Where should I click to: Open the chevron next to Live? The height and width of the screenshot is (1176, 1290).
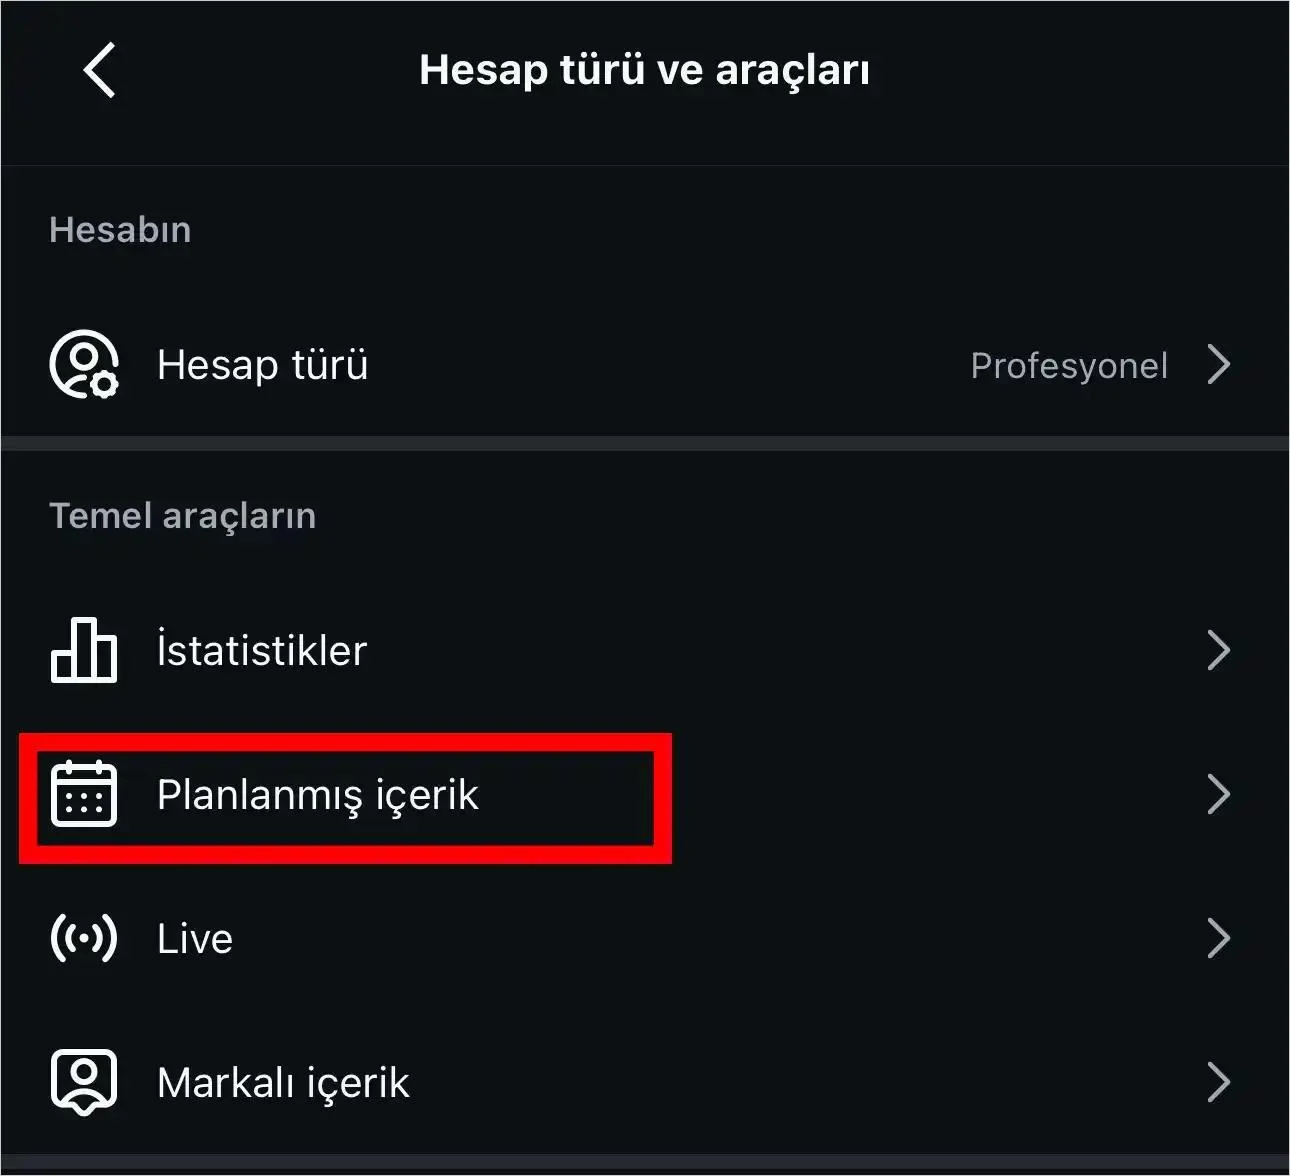(x=1219, y=938)
